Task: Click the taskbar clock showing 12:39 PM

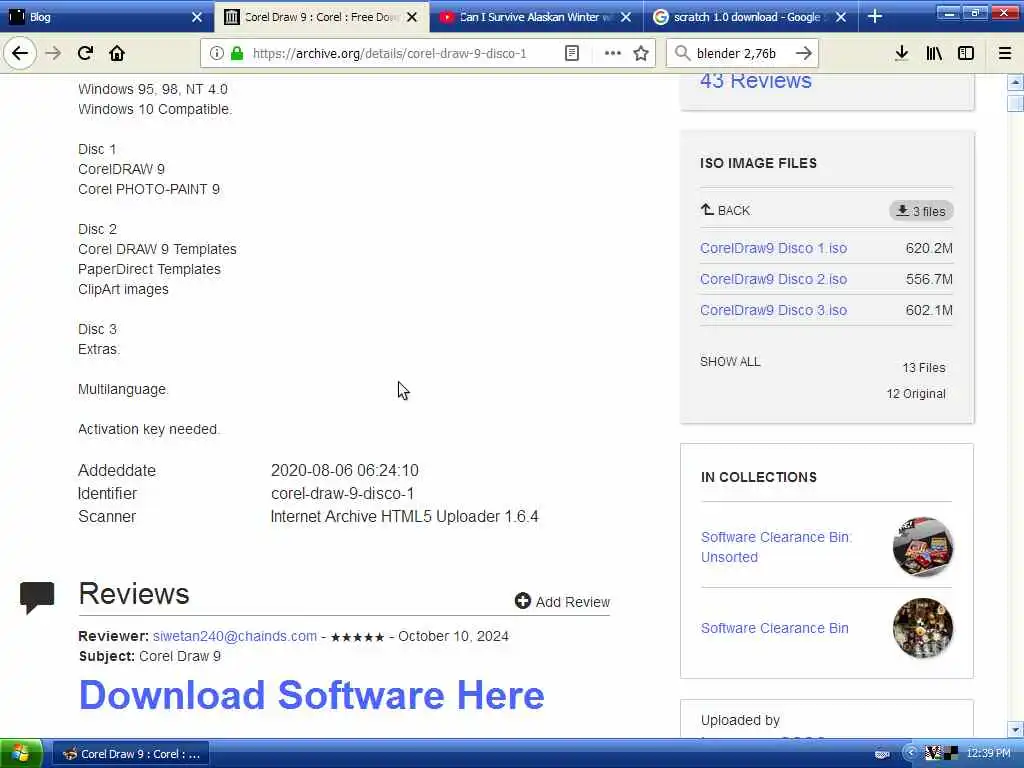Action: (x=988, y=754)
